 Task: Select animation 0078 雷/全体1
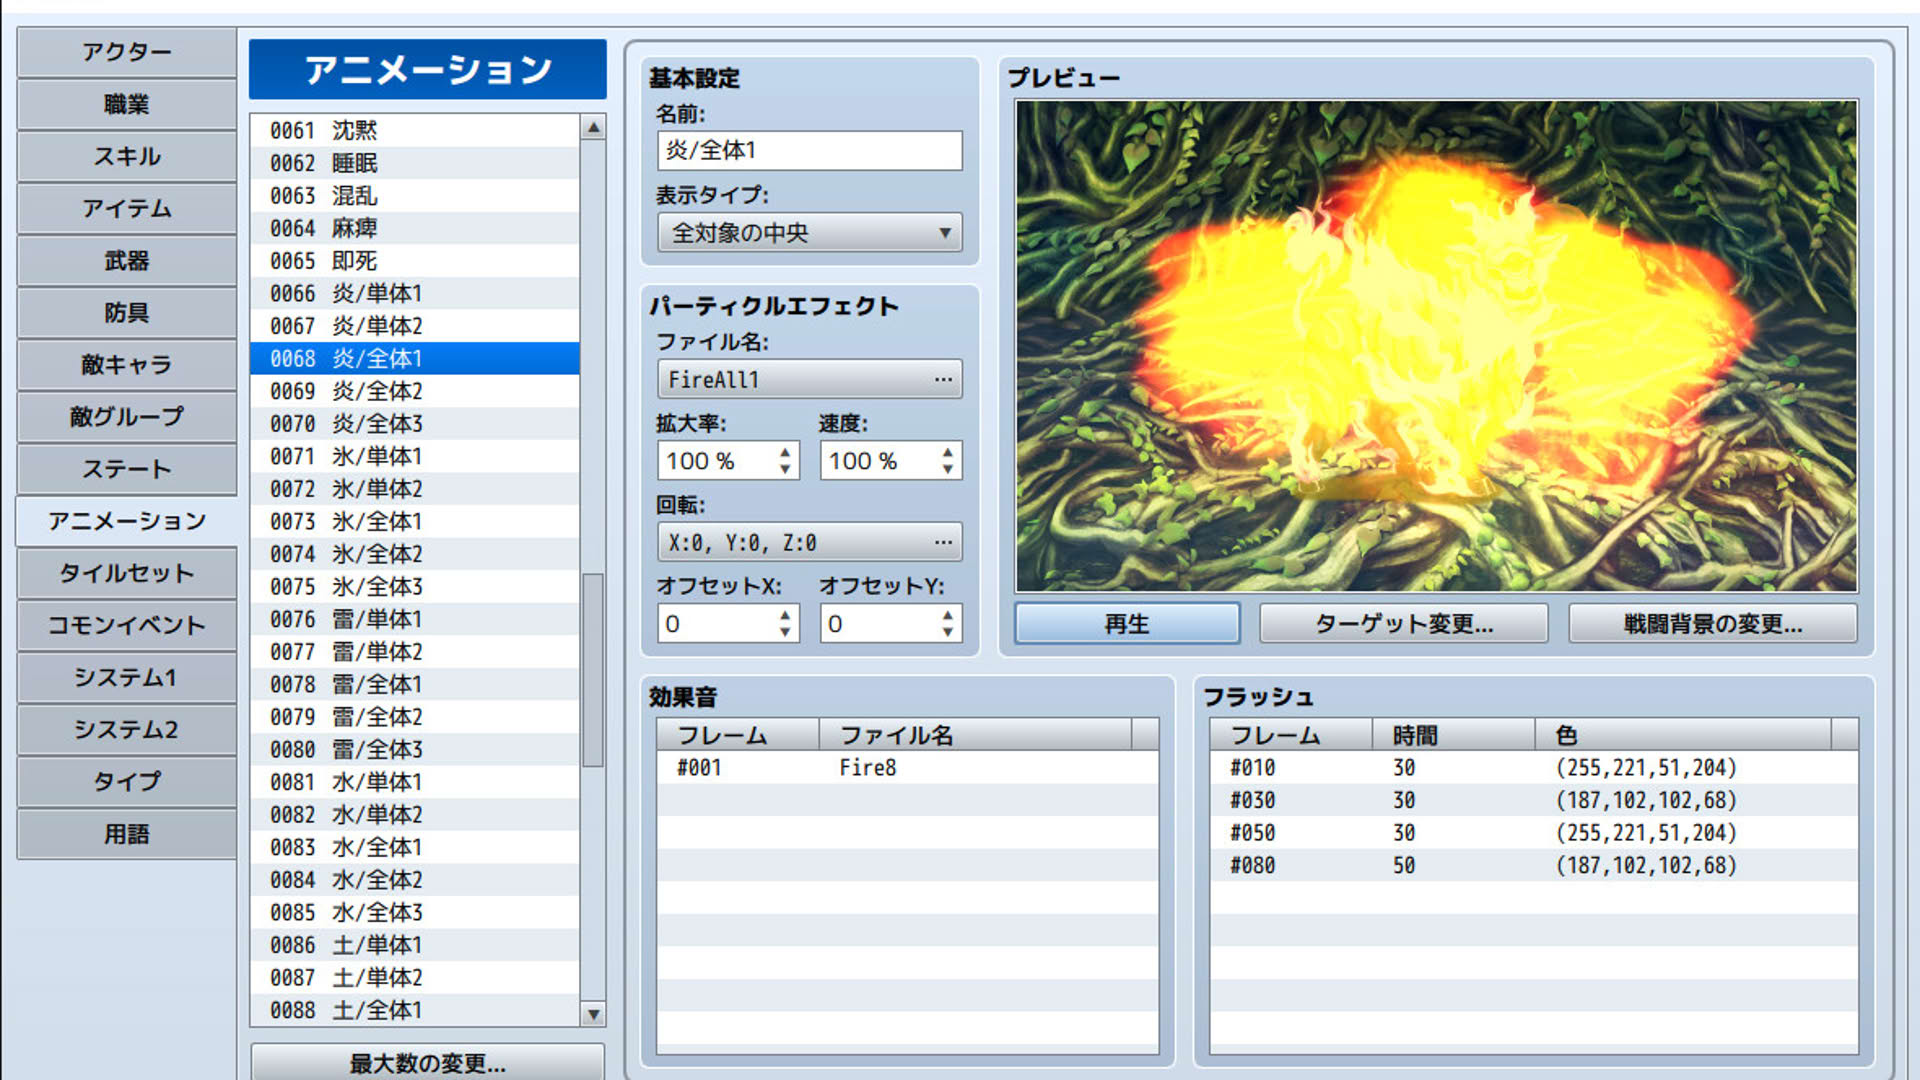pyautogui.click(x=415, y=684)
